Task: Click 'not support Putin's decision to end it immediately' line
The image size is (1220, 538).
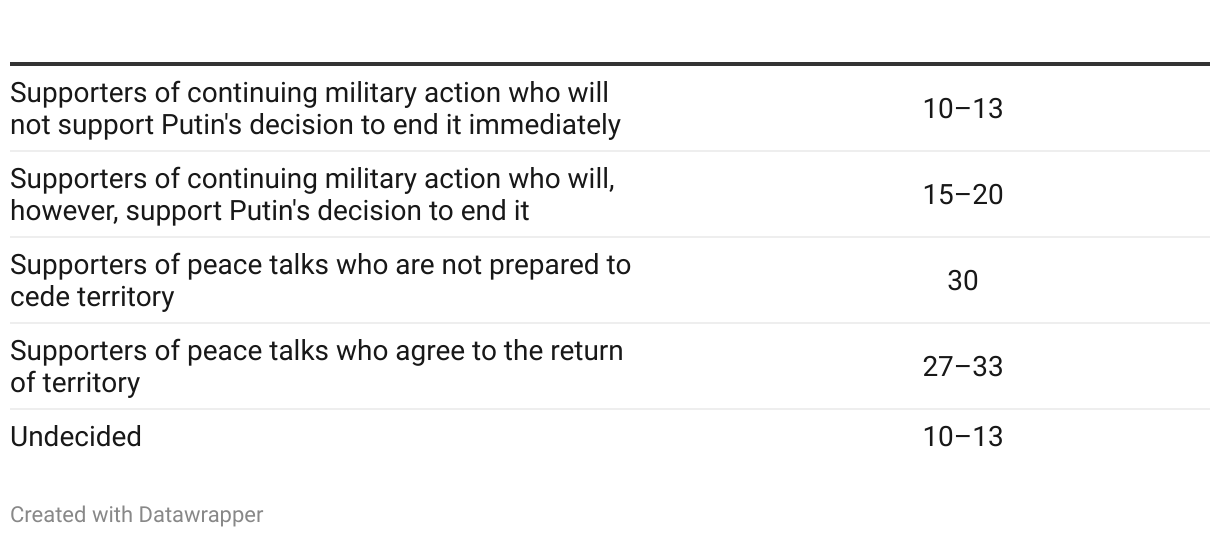Action: click(315, 125)
